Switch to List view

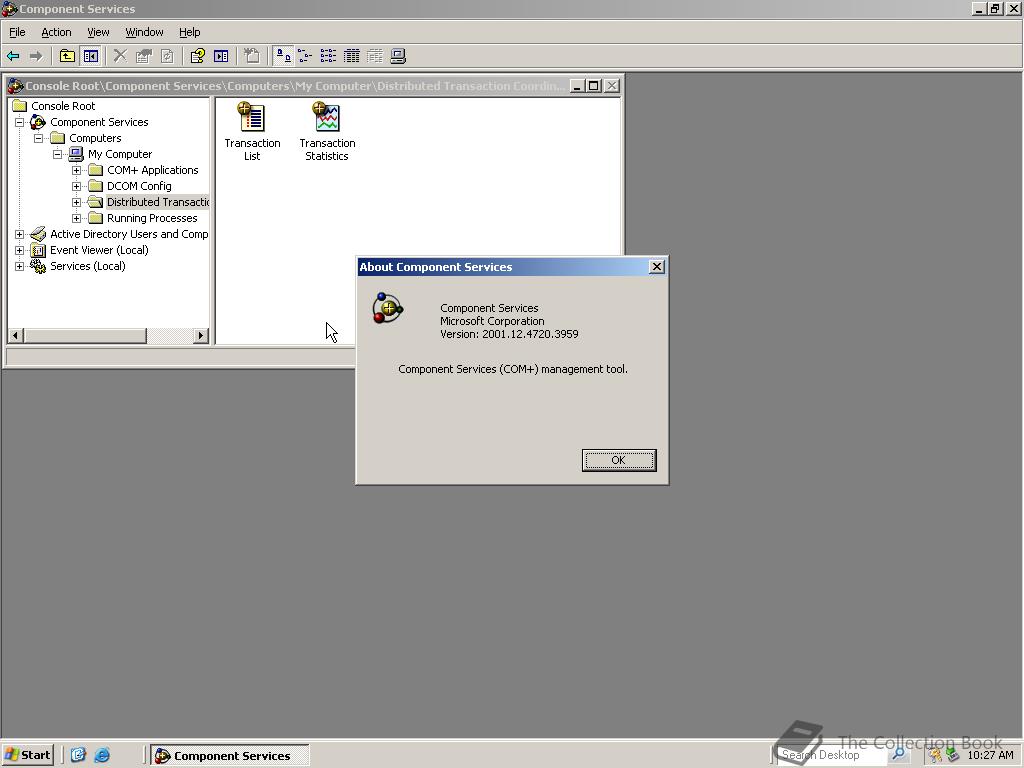coord(328,56)
